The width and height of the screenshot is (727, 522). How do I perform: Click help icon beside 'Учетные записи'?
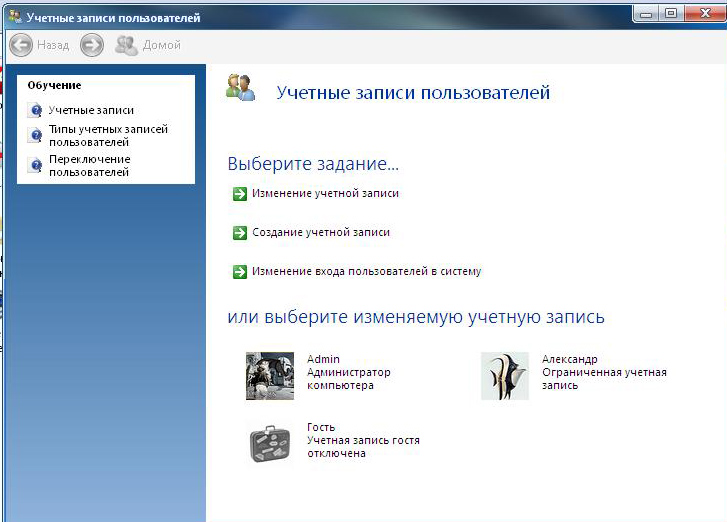(36, 111)
